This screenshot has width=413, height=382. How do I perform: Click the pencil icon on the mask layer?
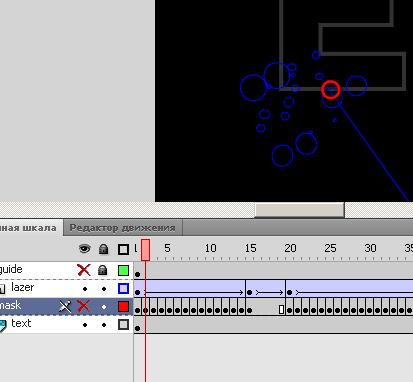[65, 306]
